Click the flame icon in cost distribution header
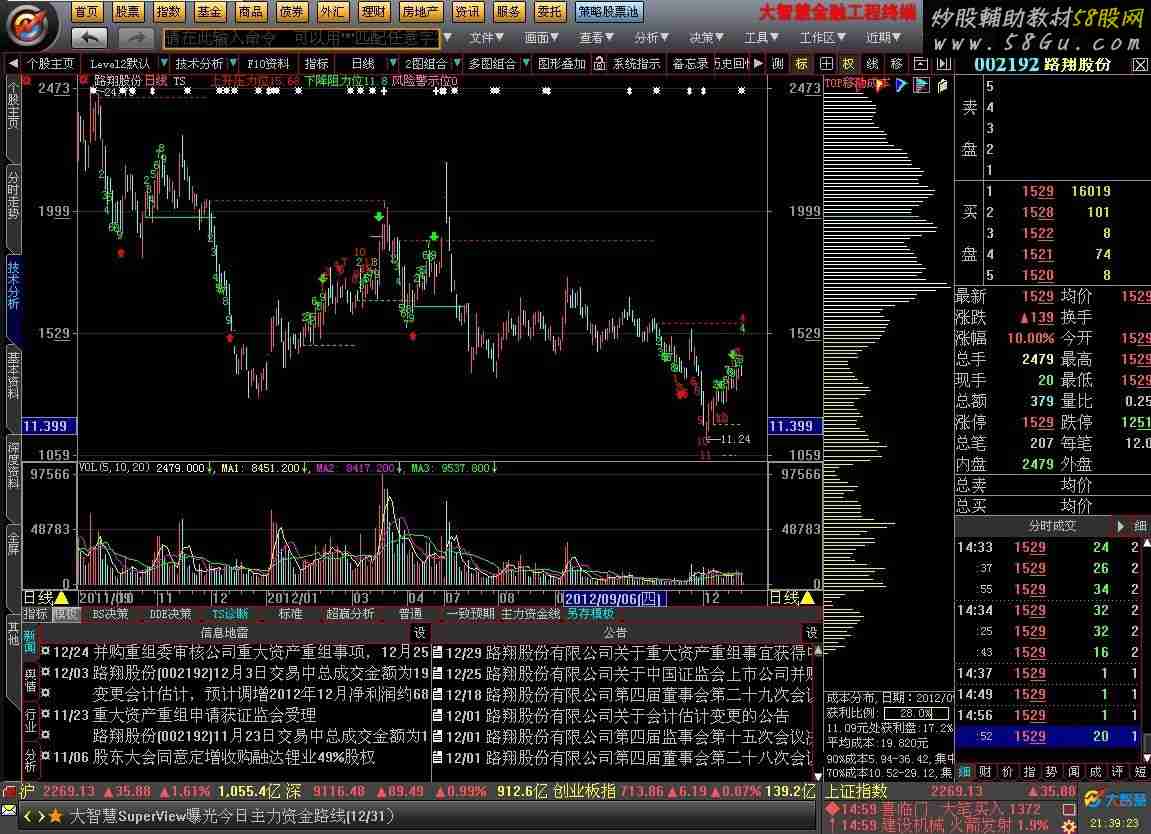Image resolution: width=1151 pixels, height=834 pixels. [880, 85]
